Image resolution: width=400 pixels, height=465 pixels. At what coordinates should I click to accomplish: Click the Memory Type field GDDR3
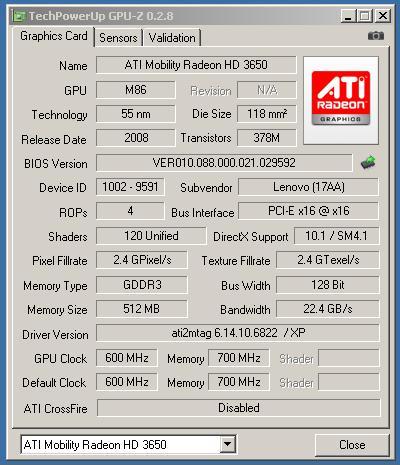142,285
